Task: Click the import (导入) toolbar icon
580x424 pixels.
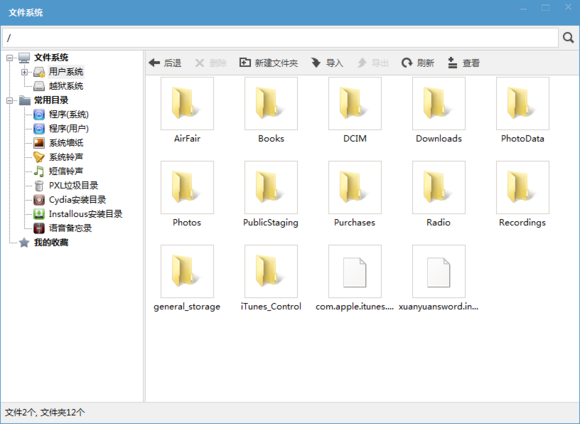Action: pos(316,63)
